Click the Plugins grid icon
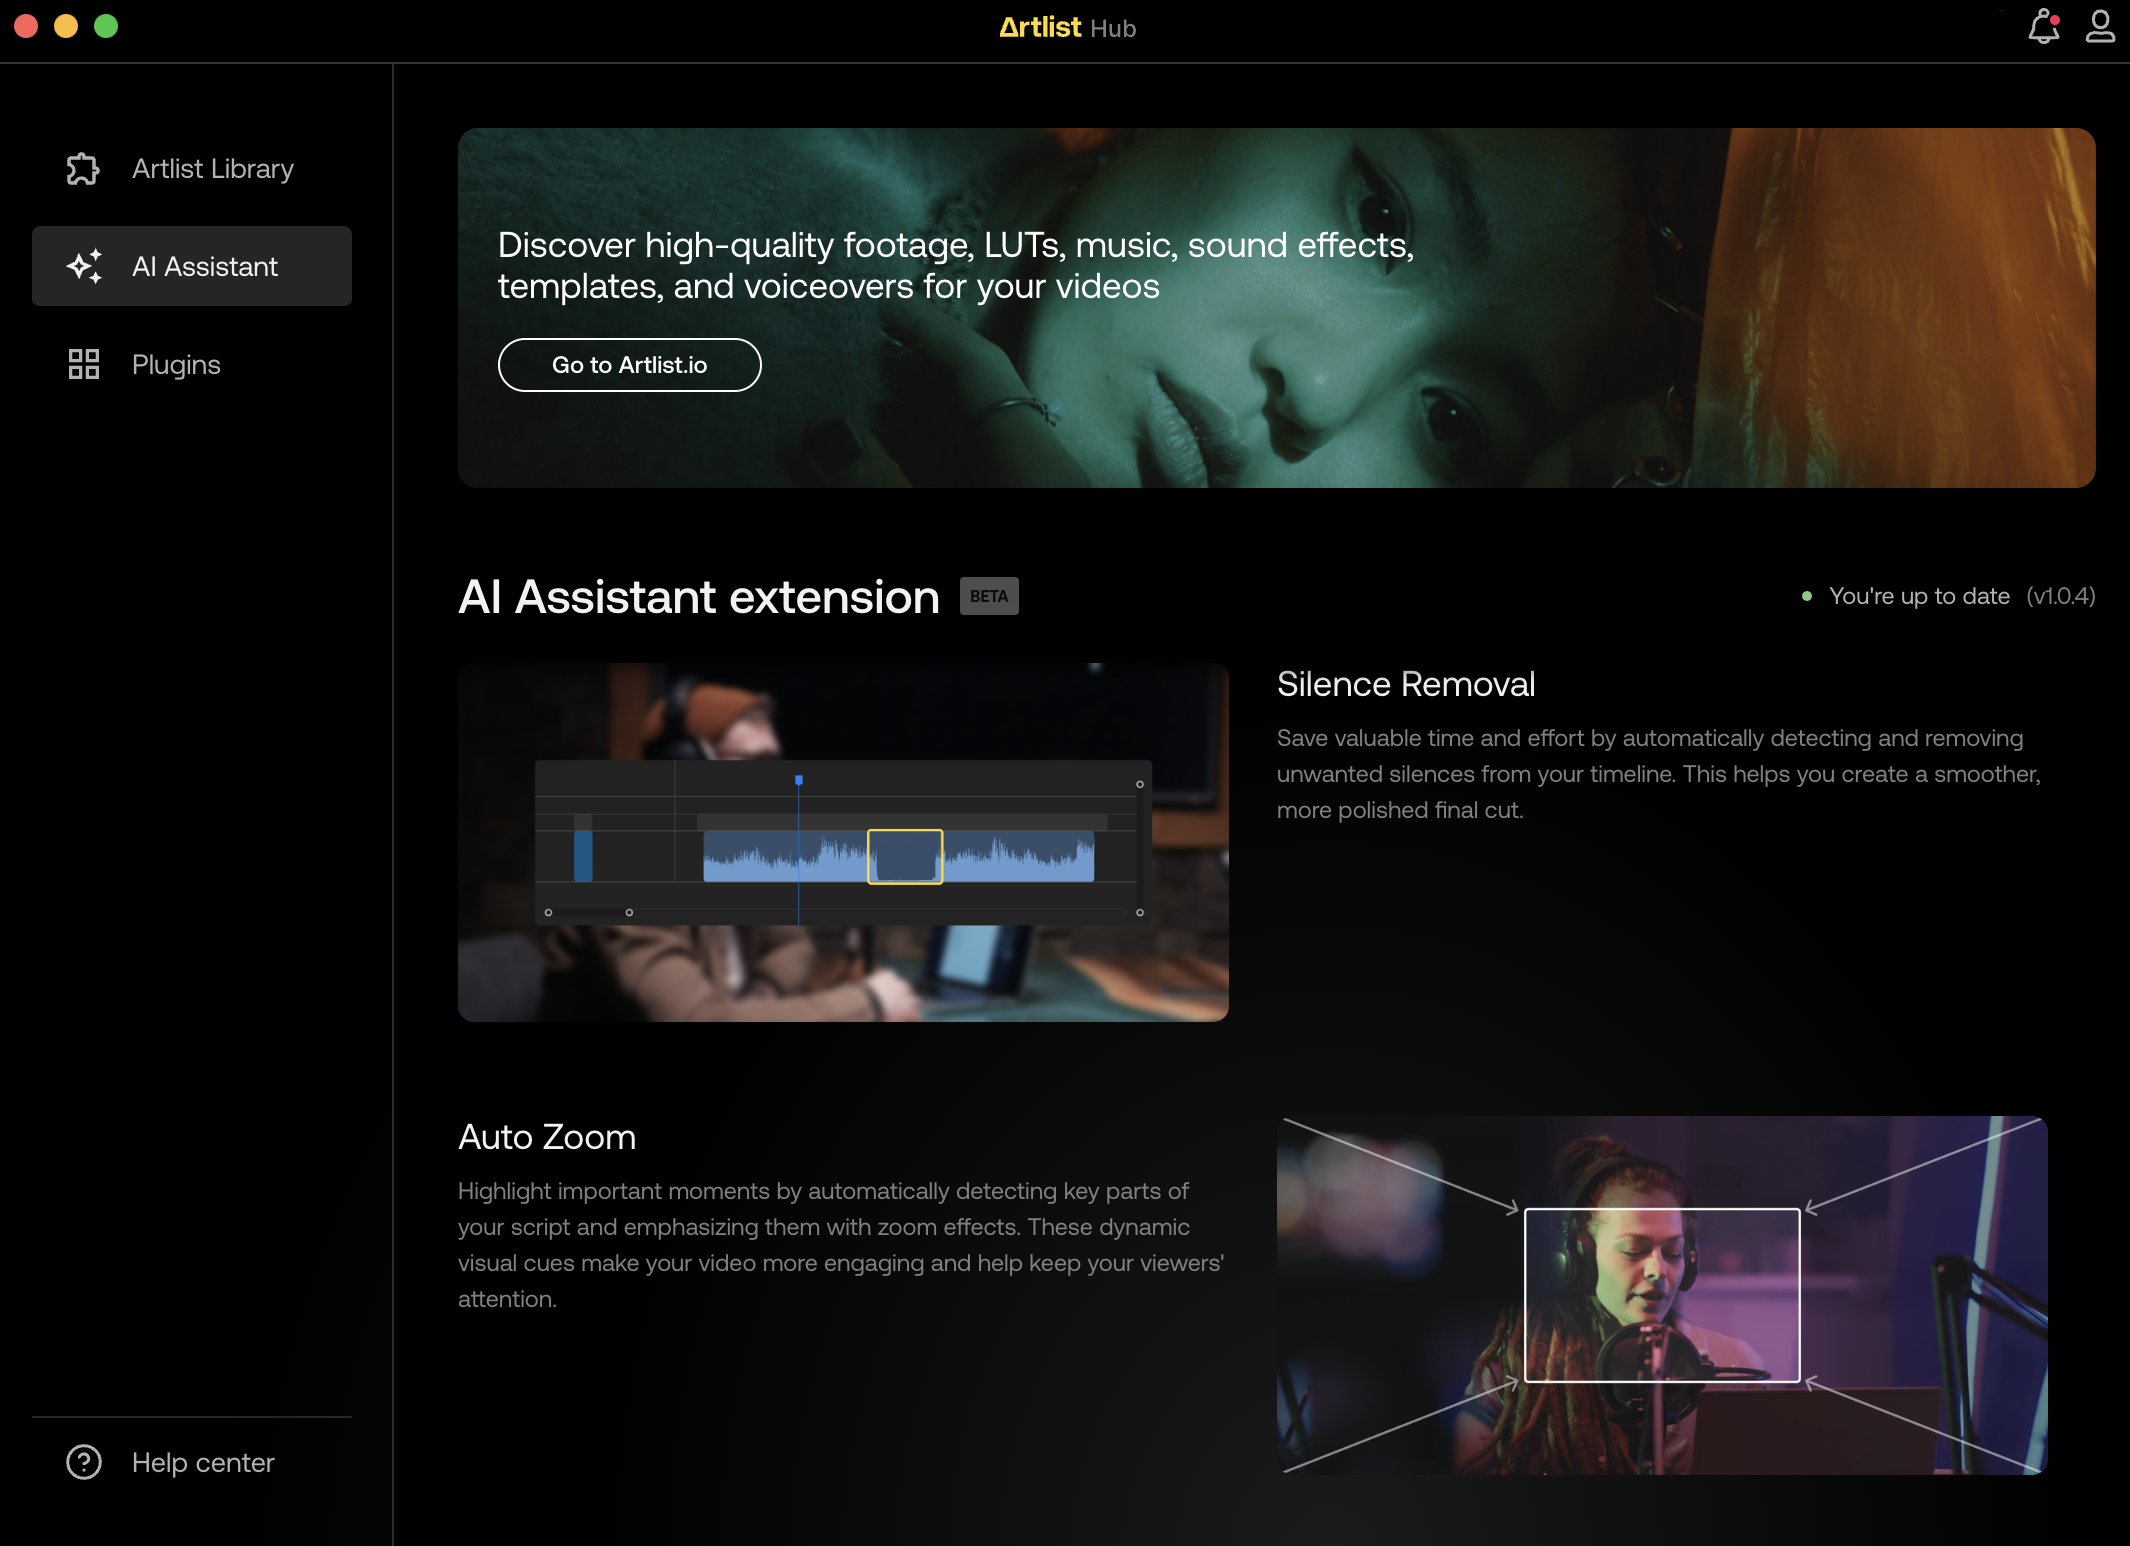2130x1546 pixels. [x=84, y=364]
